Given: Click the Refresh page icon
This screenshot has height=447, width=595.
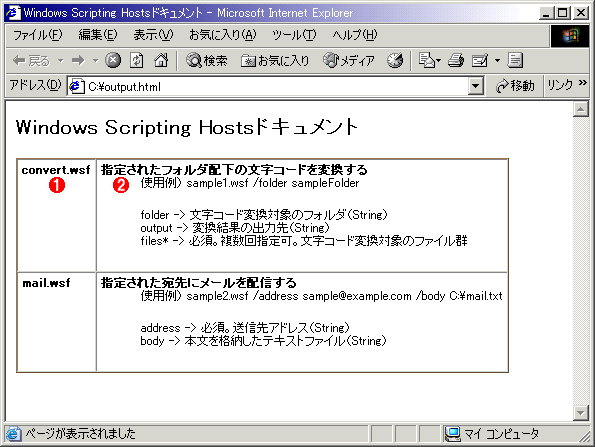Looking at the screenshot, I should click(x=137, y=60).
